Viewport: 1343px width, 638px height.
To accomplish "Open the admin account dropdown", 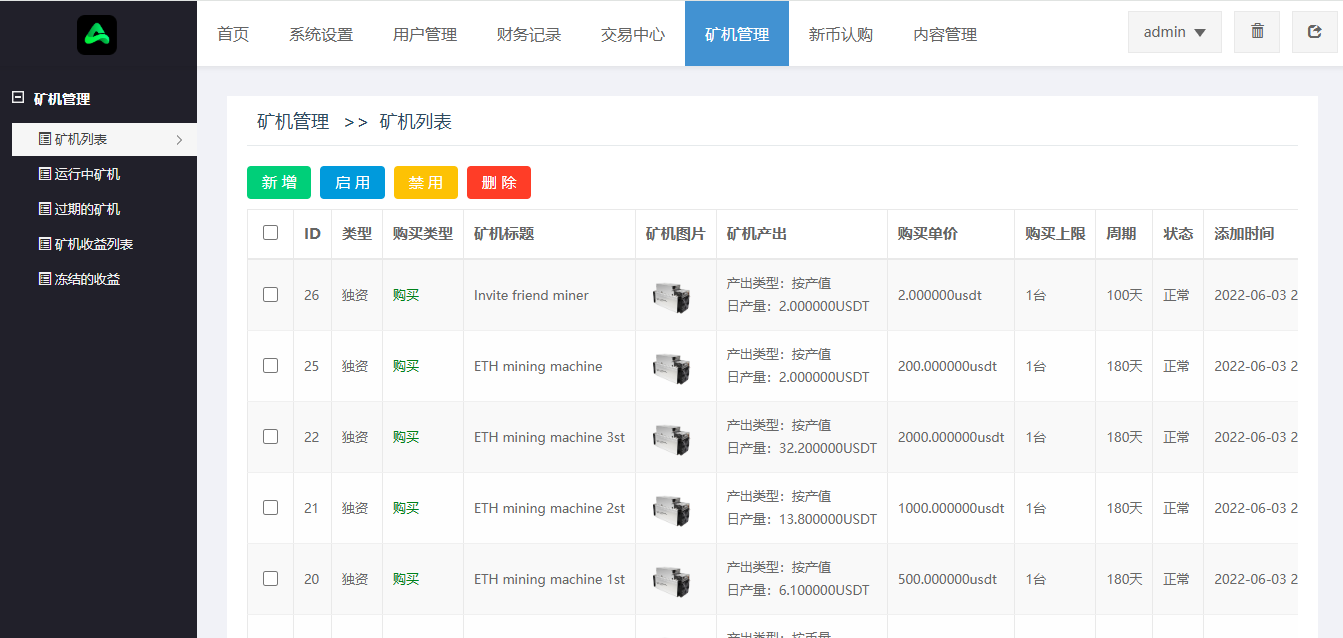I will (x=1174, y=31).
